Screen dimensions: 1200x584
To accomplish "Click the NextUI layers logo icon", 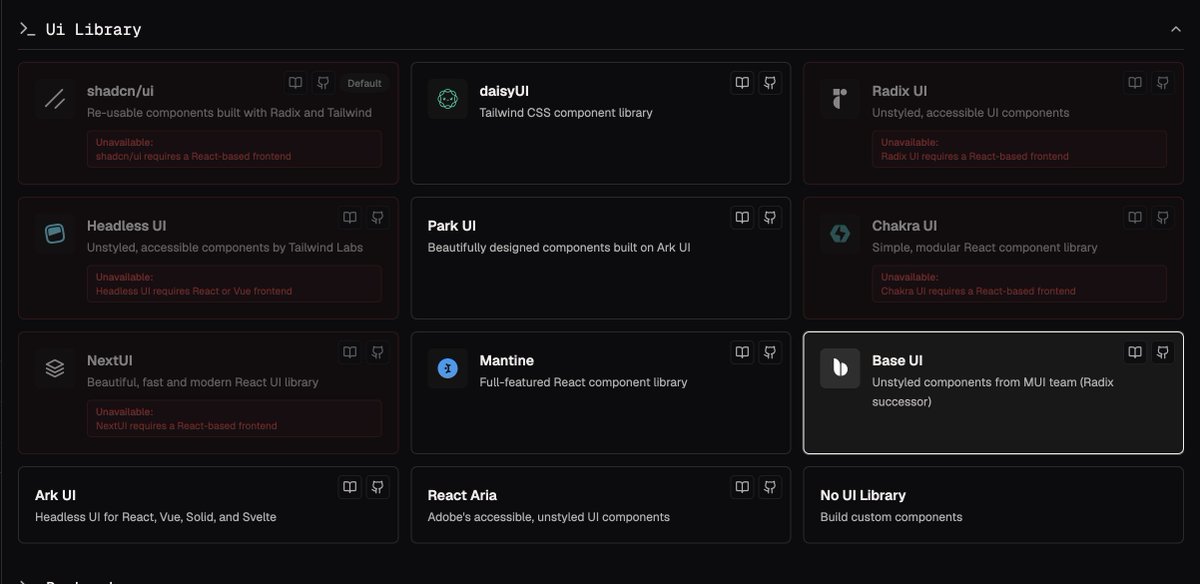I will 54,368.
